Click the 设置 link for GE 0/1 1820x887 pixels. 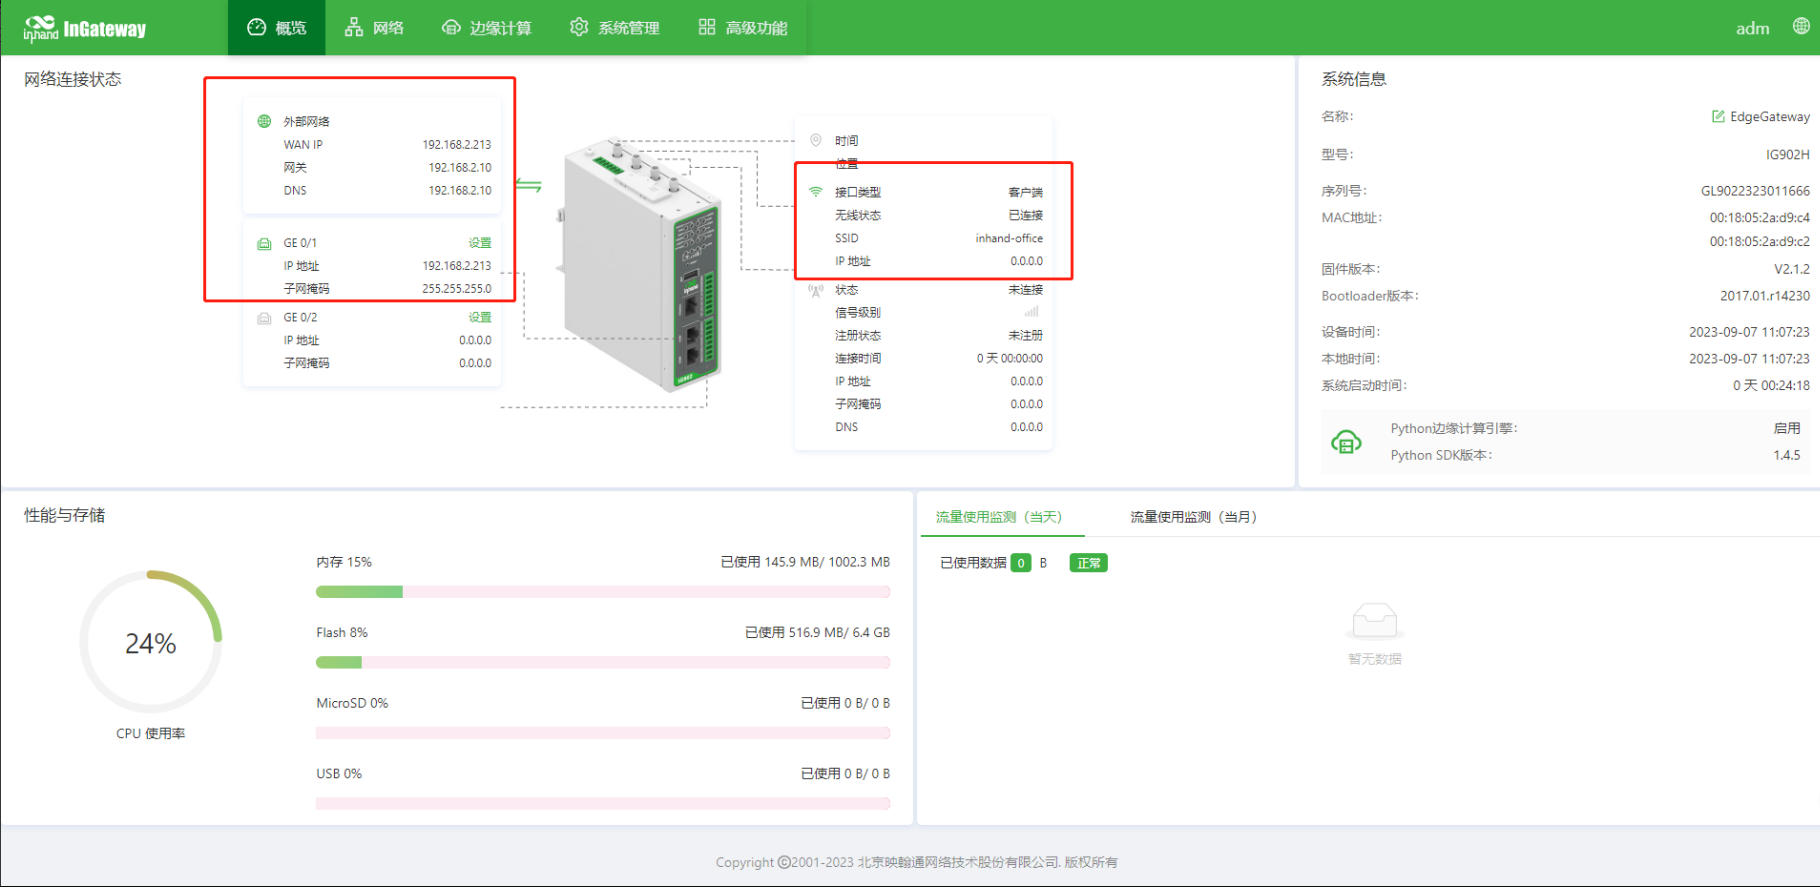pyautogui.click(x=480, y=243)
